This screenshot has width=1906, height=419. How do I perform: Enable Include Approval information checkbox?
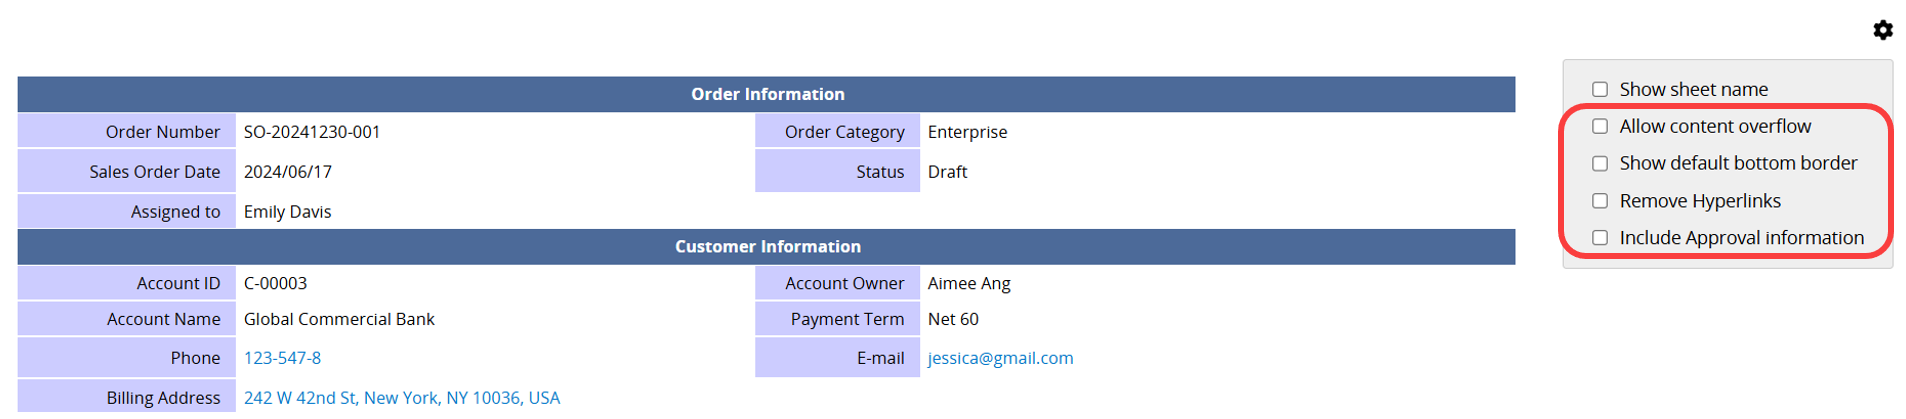pos(1599,238)
